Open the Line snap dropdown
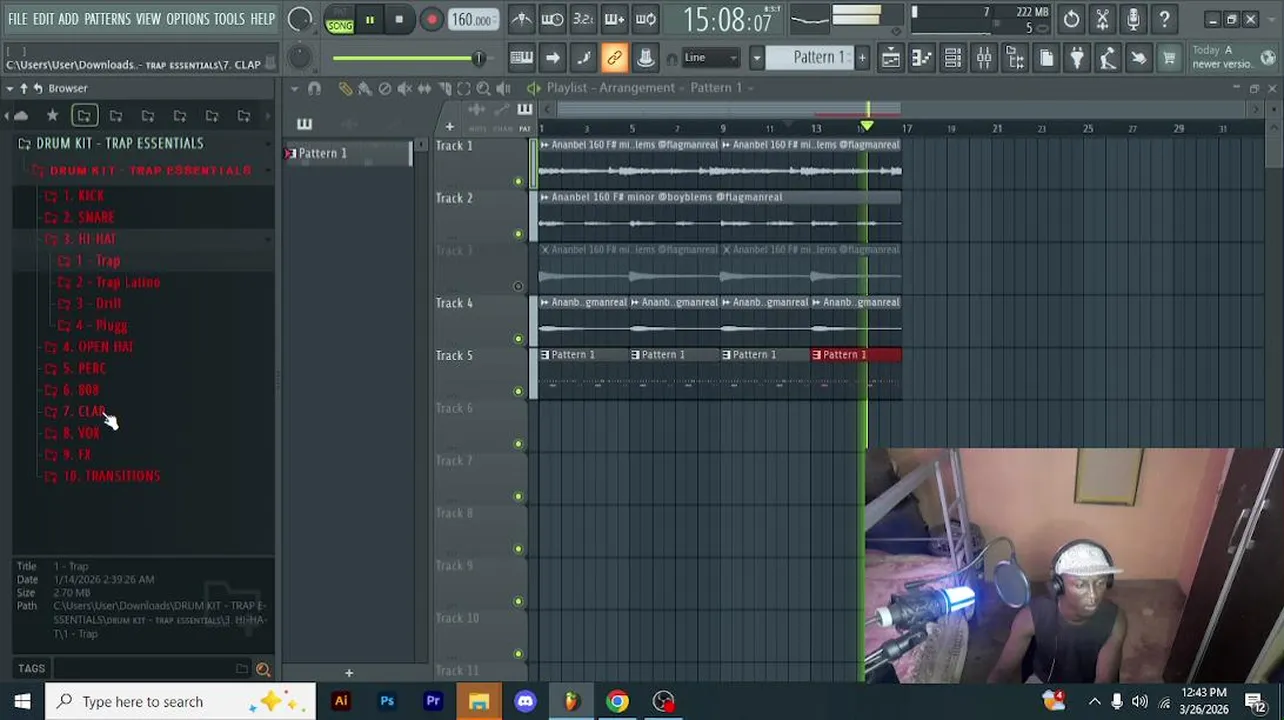The width and height of the screenshot is (1284, 720). click(711, 58)
